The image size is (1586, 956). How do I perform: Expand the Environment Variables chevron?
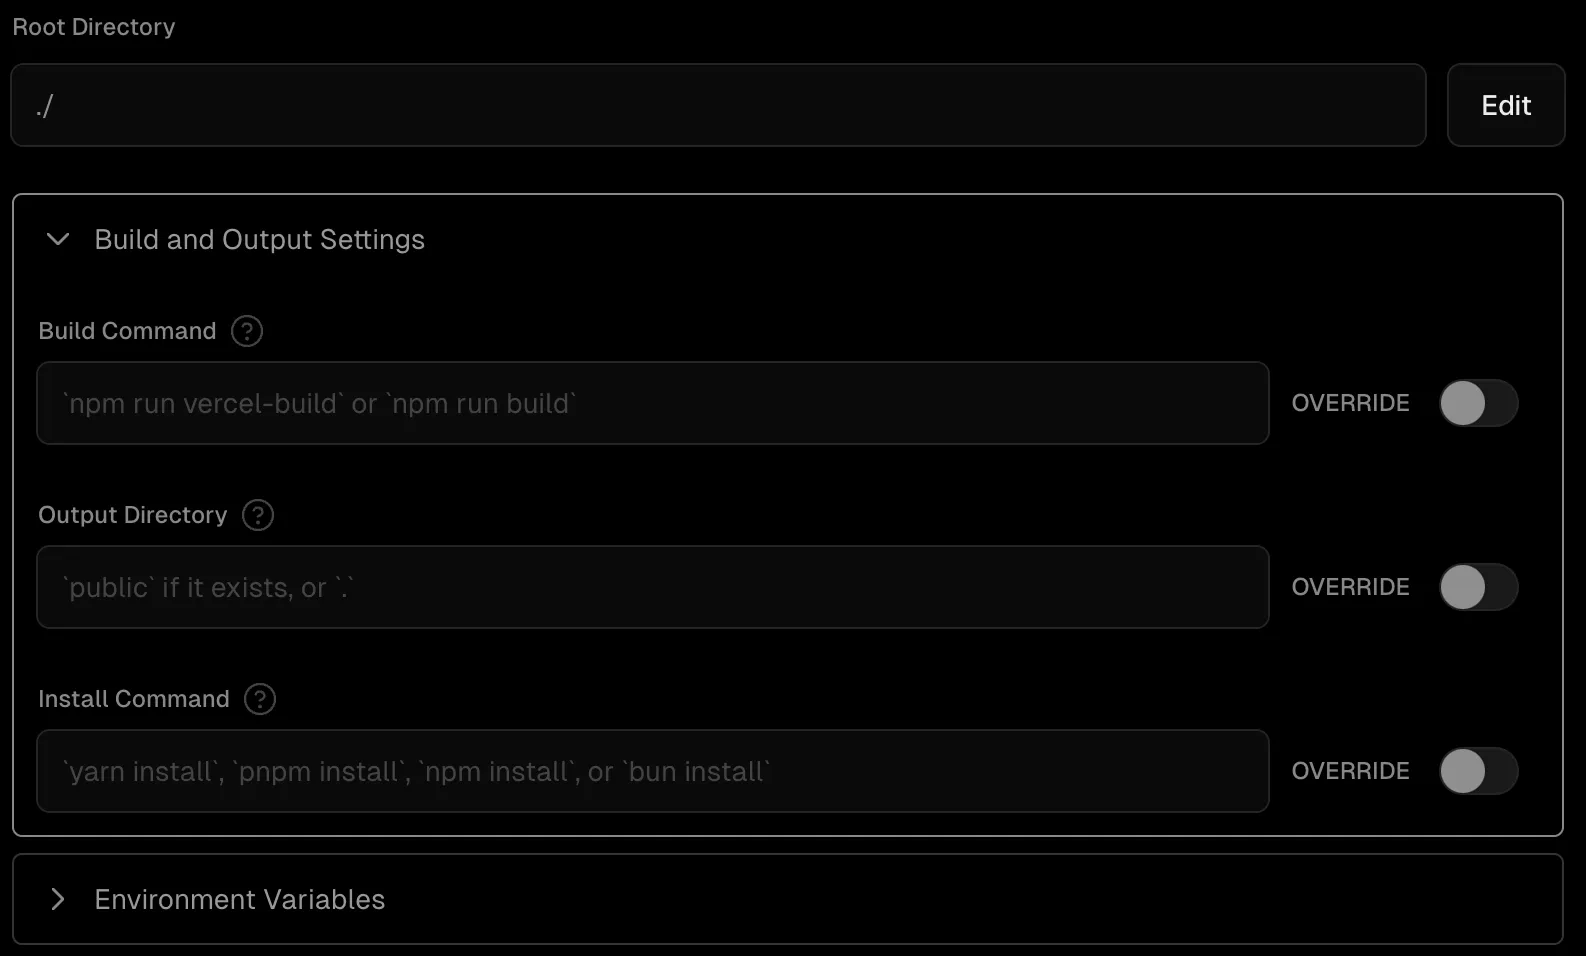[x=58, y=899]
